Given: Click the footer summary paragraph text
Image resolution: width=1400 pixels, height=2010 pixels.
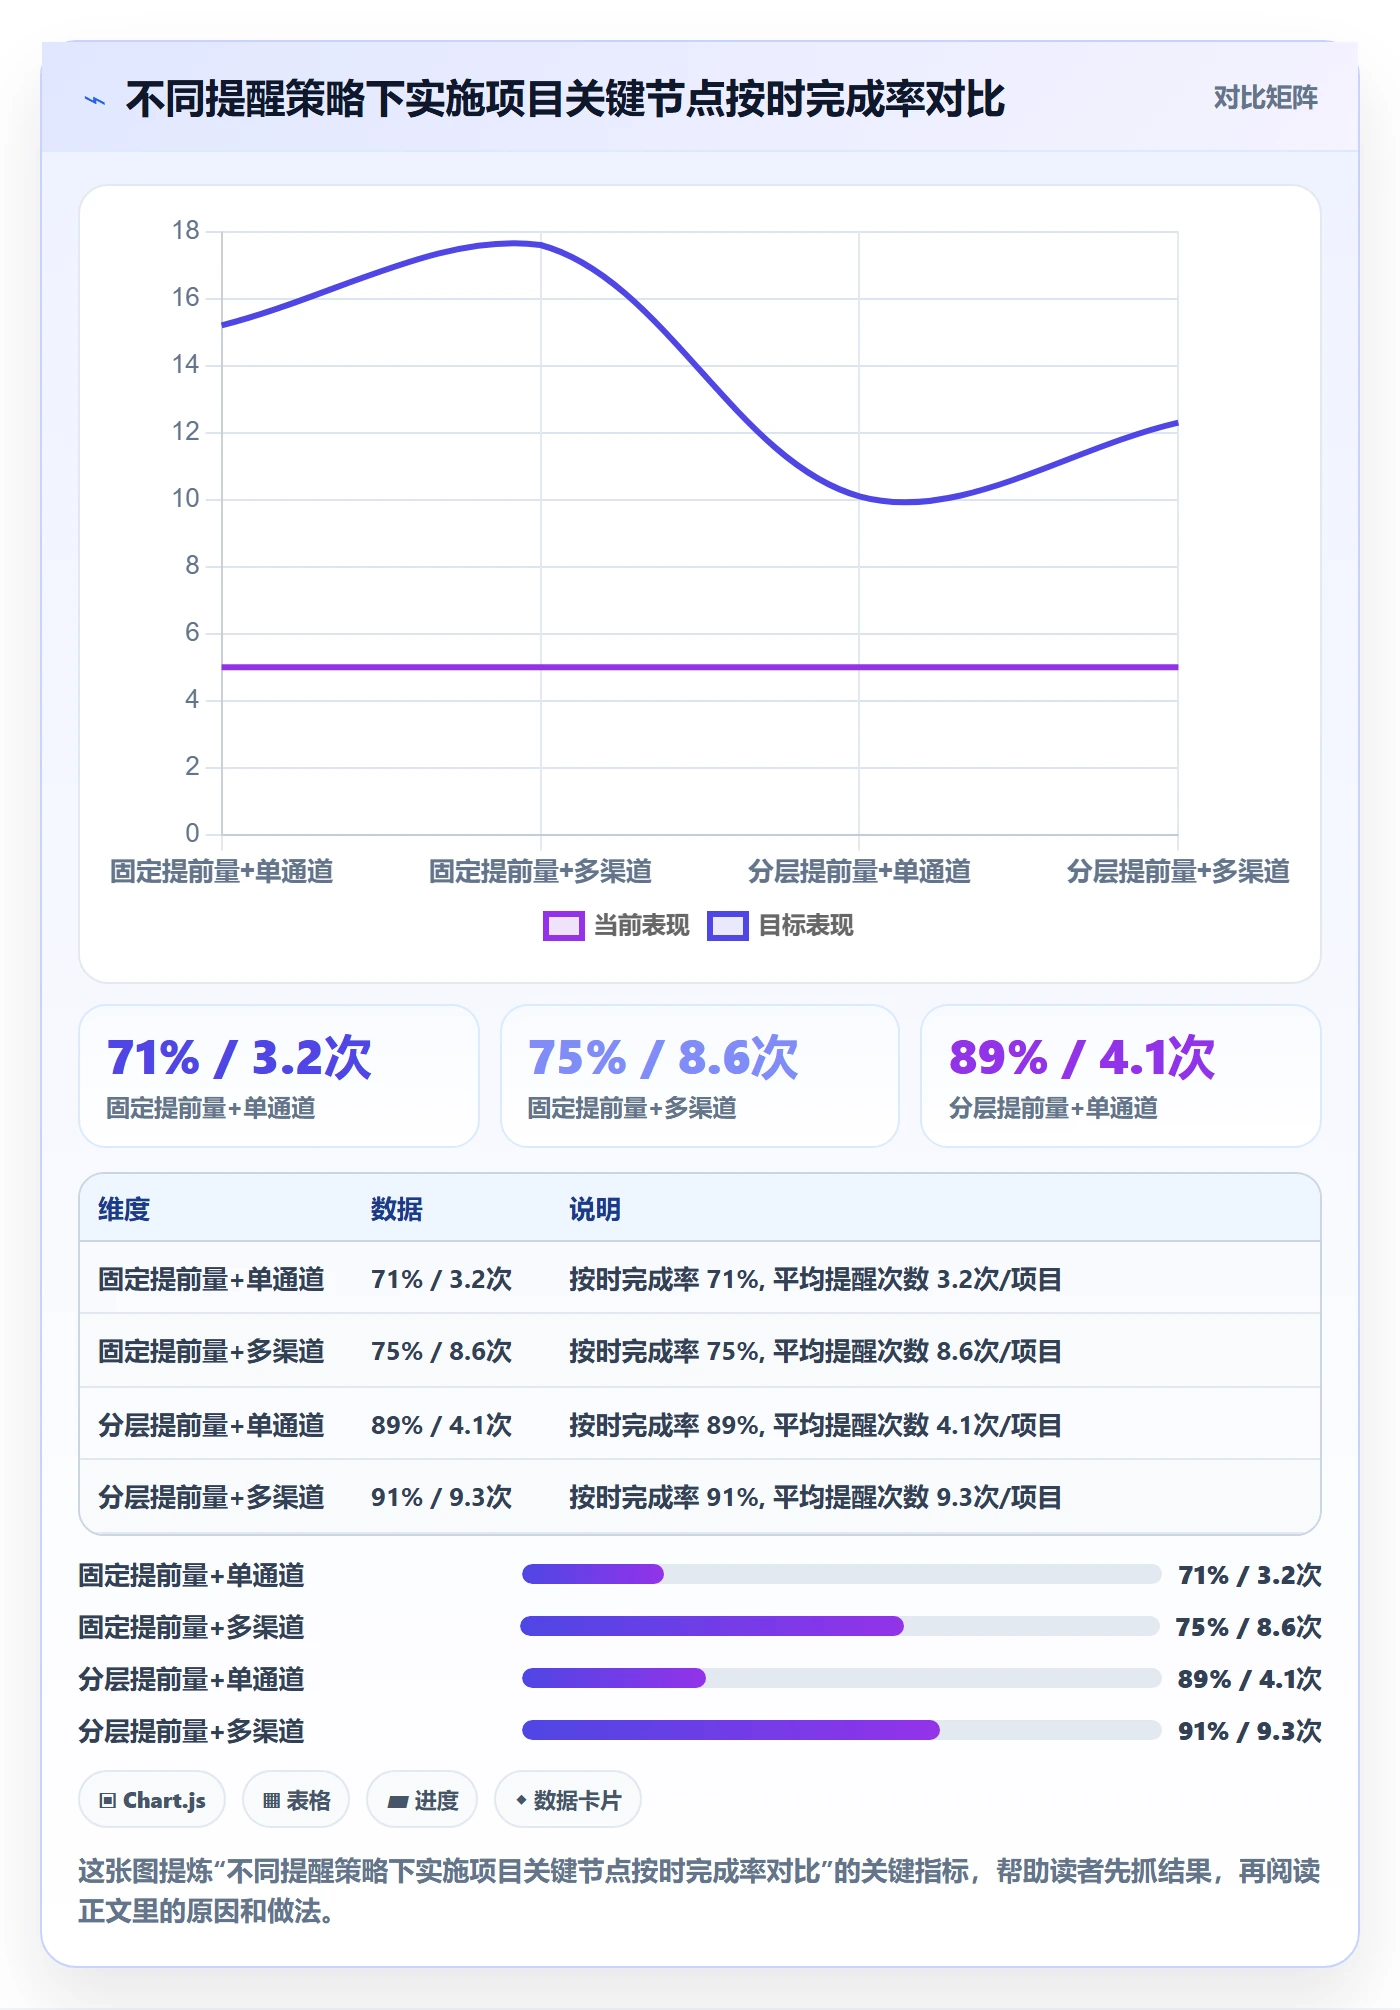Looking at the screenshot, I should tap(699, 1890).
